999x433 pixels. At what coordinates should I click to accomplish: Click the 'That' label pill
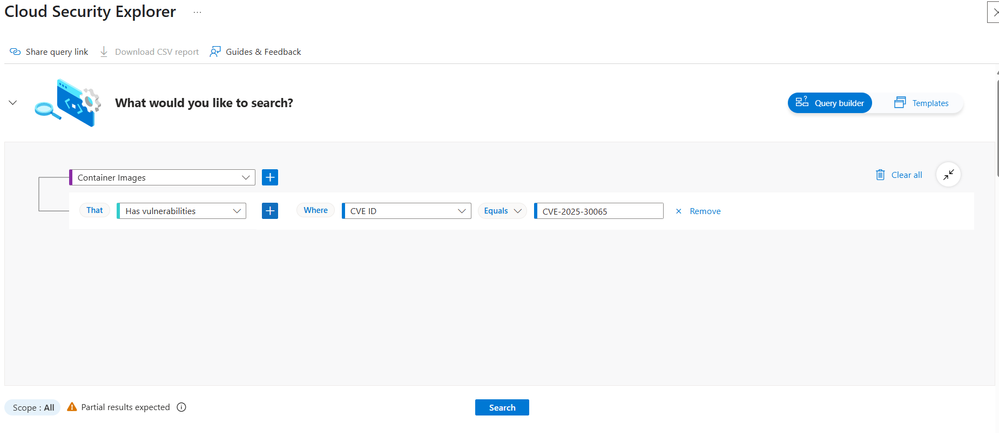pyautogui.click(x=94, y=210)
